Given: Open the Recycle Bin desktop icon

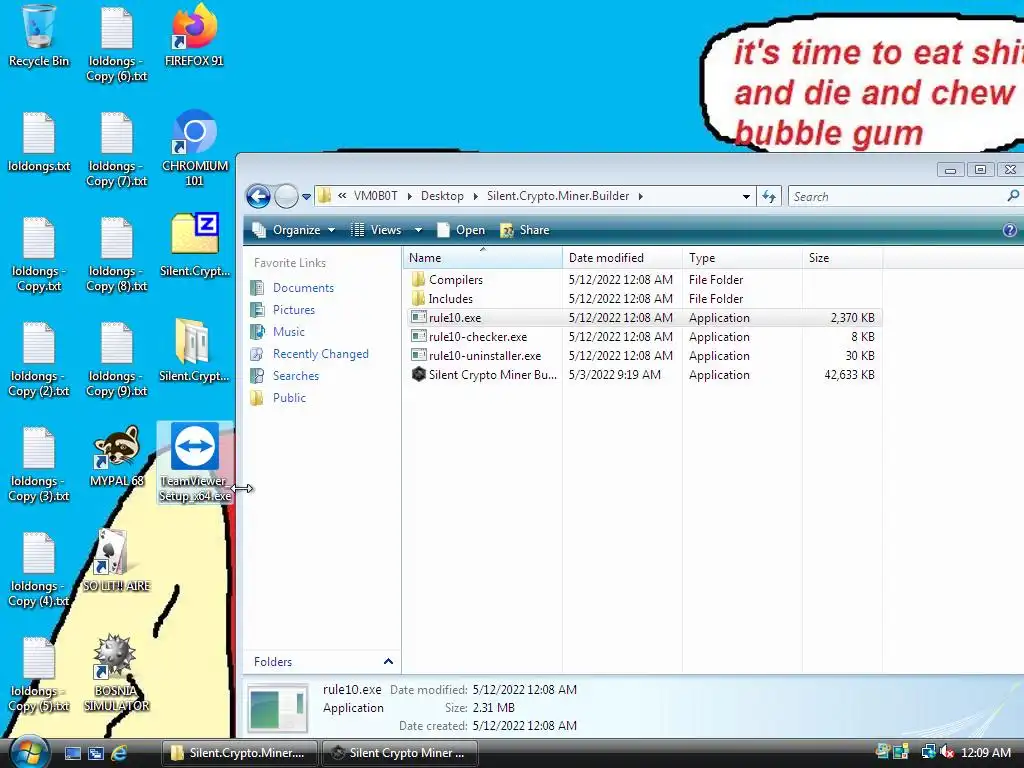Looking at the screenshot, I should coord(39,36).
